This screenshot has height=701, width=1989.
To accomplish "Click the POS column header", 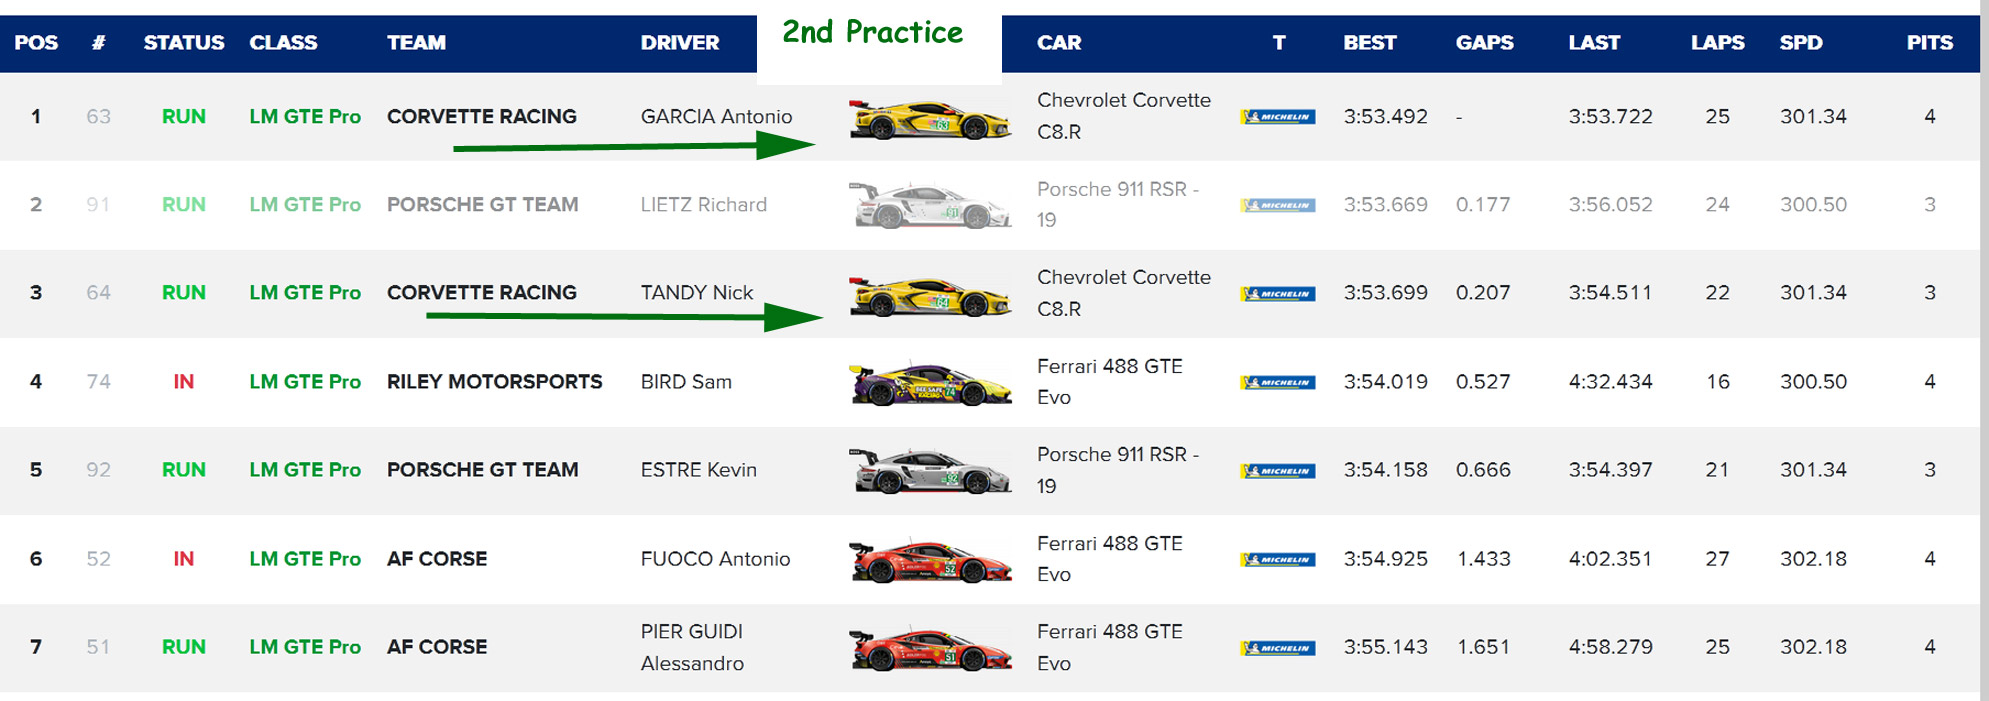I will click(x=36, y=43).
